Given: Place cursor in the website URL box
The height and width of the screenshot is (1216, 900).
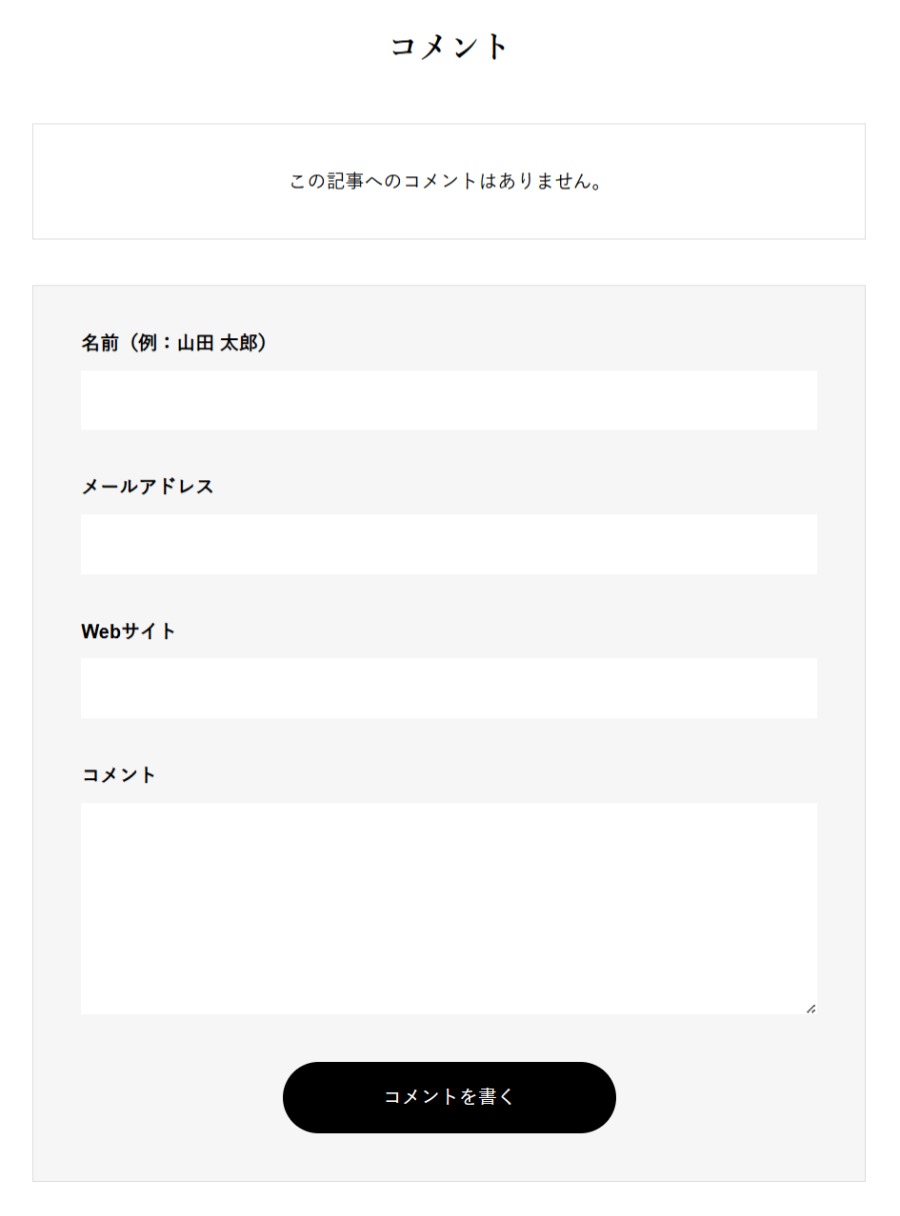Looking at the screenshot, I should coord(448,688).
